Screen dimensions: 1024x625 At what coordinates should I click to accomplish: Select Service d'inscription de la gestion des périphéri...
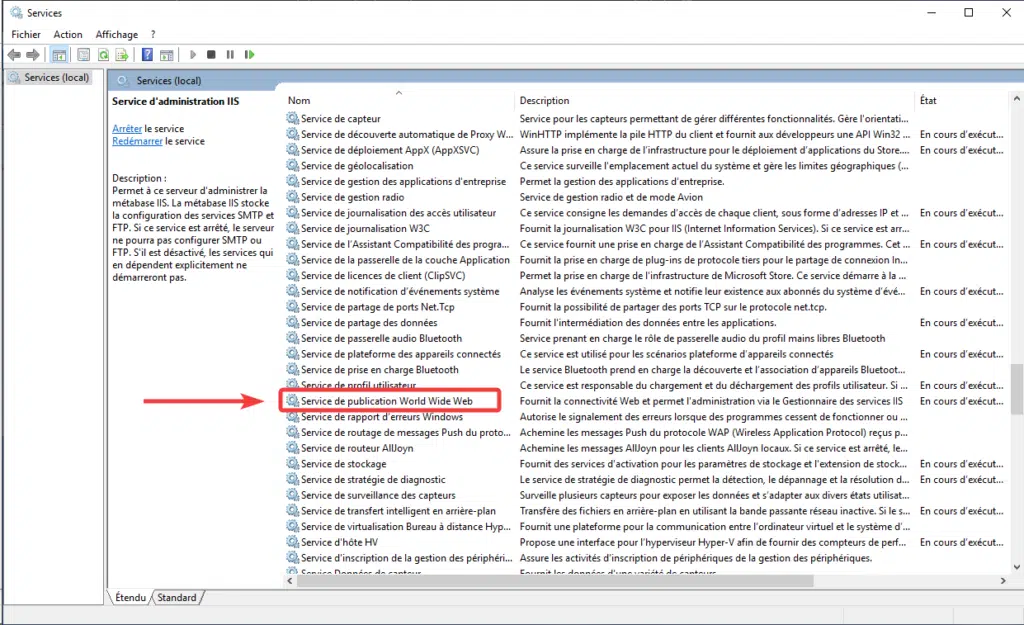(x=406, y=557)
